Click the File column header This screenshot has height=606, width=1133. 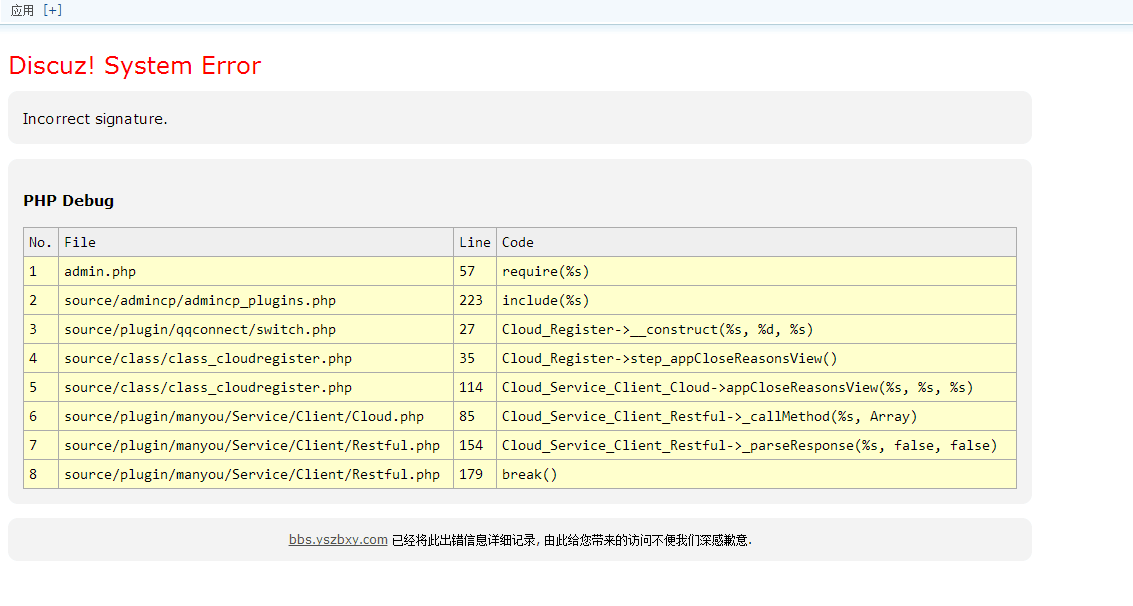(79, 242)
